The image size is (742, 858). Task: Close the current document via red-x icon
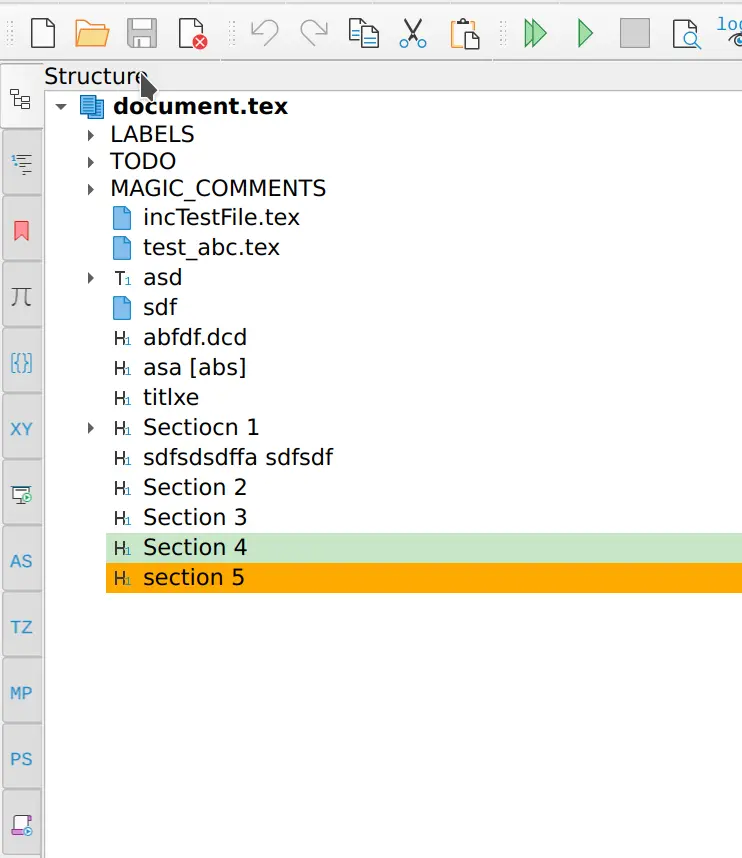[x=192, y=34]
